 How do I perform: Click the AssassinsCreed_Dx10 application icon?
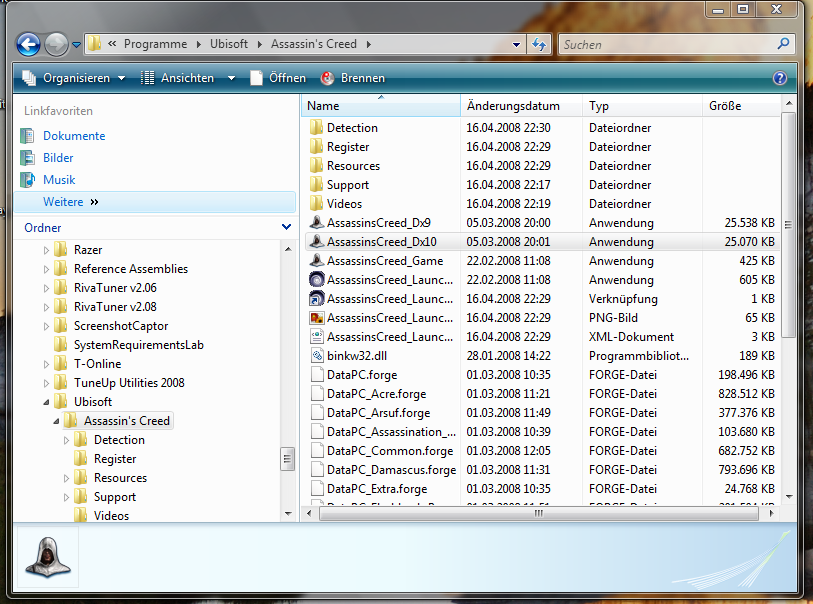tap(316, 242)
